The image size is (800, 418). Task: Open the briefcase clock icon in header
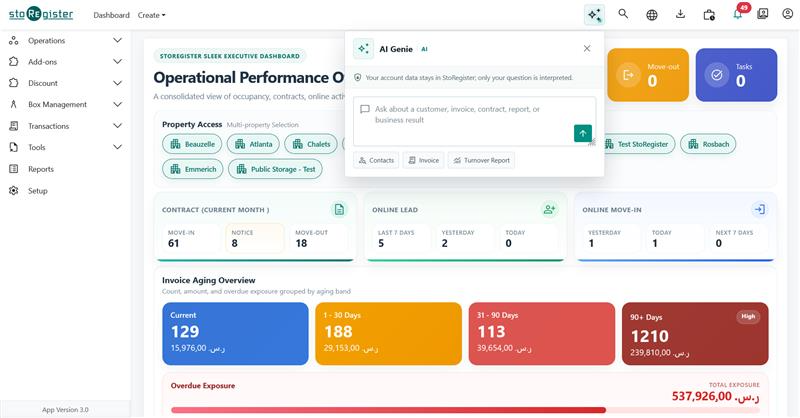click(709, 15)
